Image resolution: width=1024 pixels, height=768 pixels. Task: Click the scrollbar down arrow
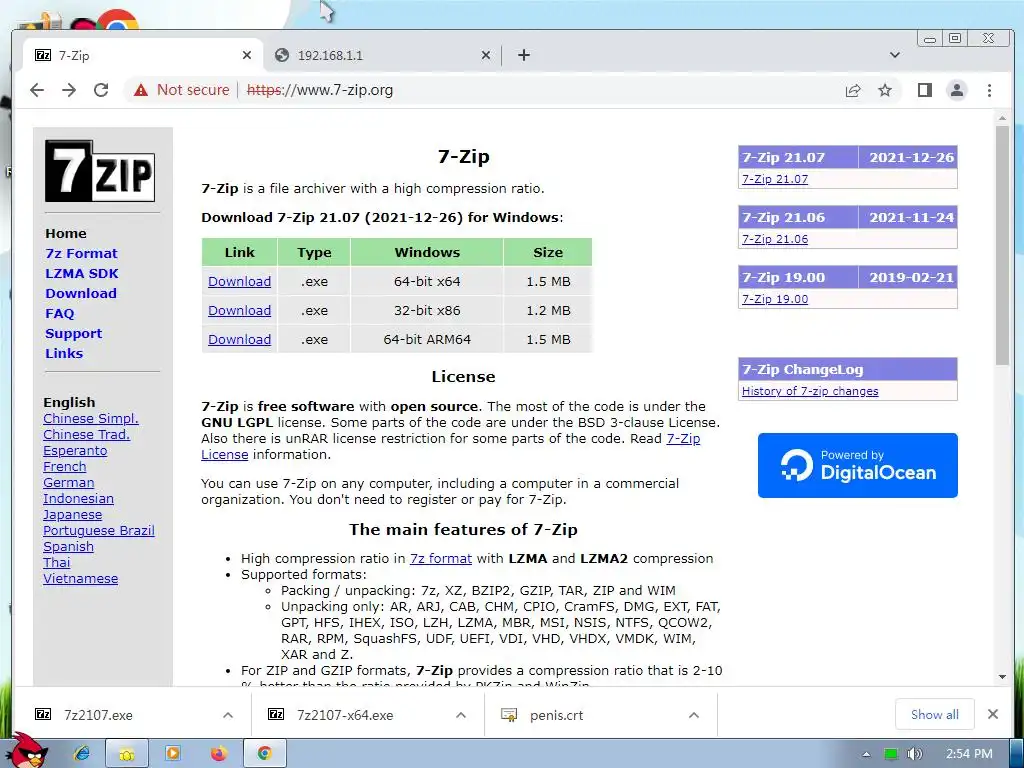pyautogui.click(x=1002, y=677)
